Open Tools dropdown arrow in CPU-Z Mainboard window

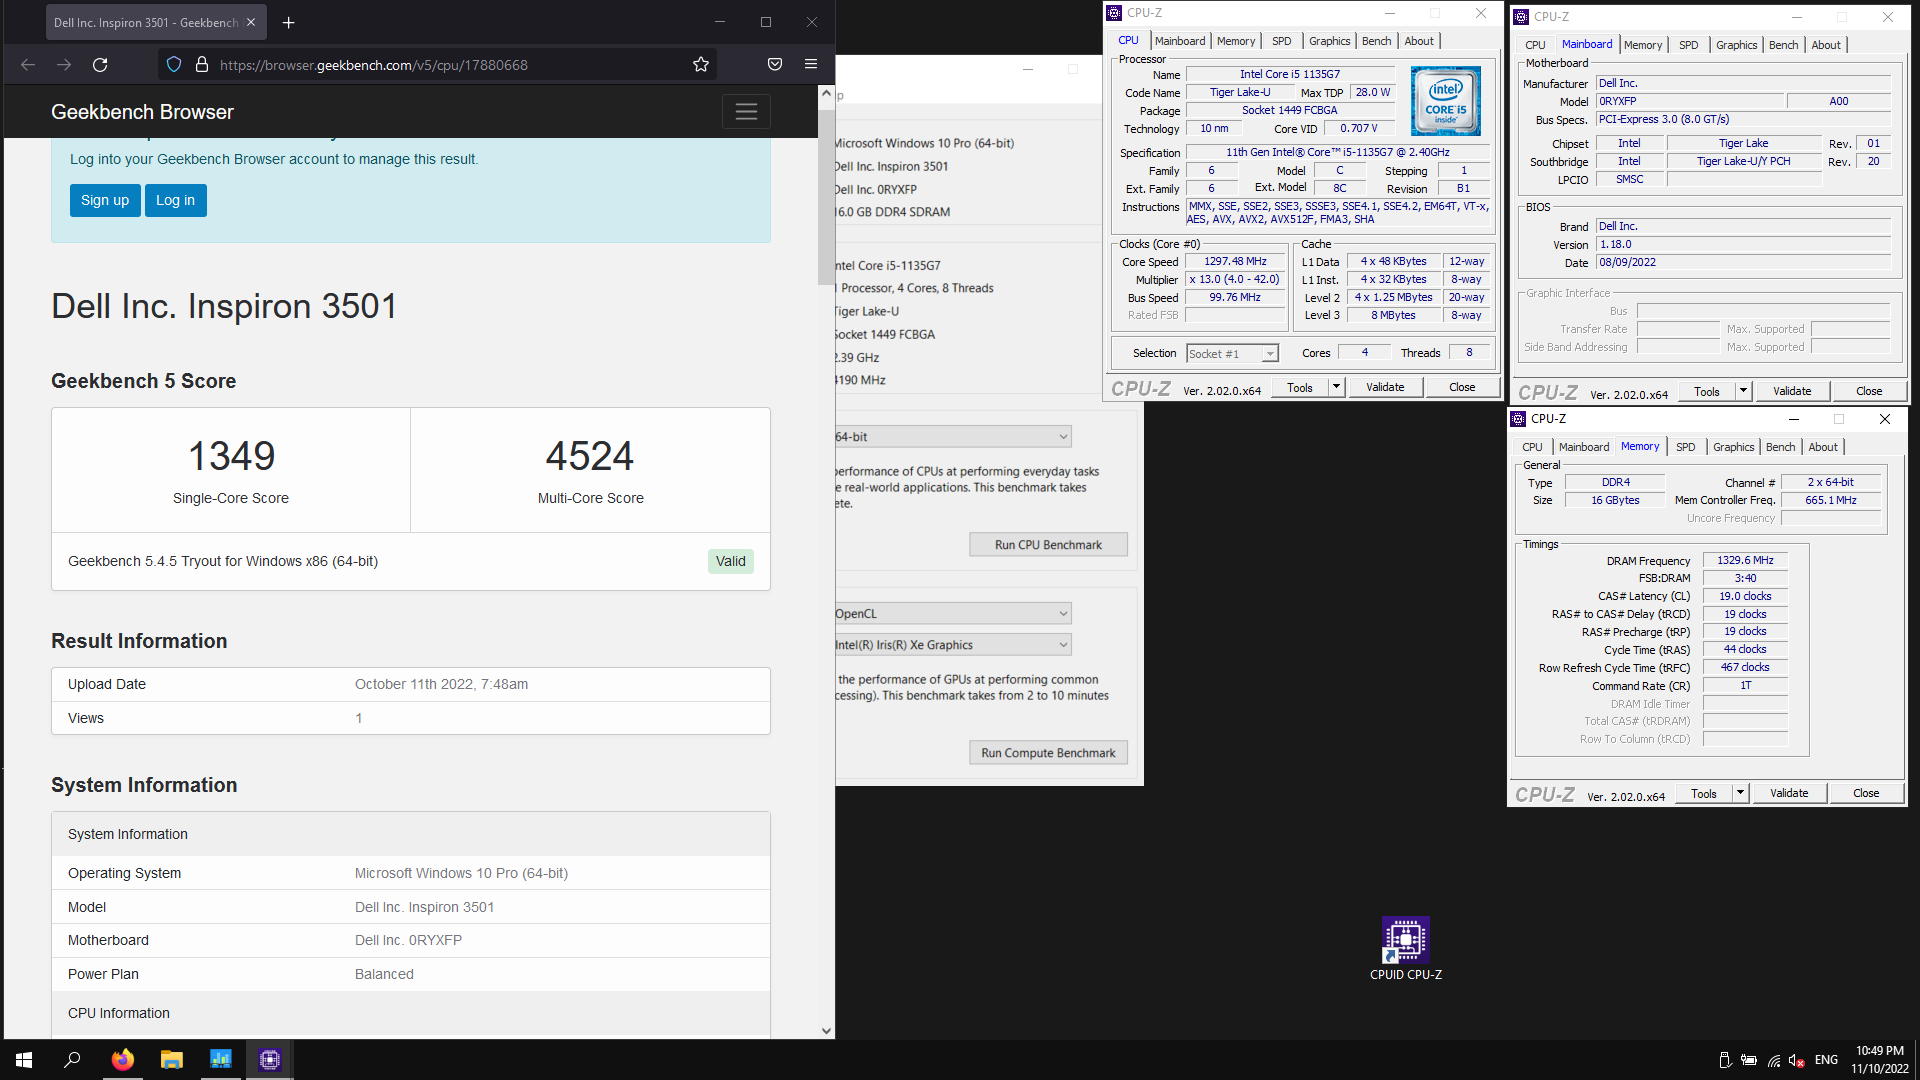point(1743,392)
